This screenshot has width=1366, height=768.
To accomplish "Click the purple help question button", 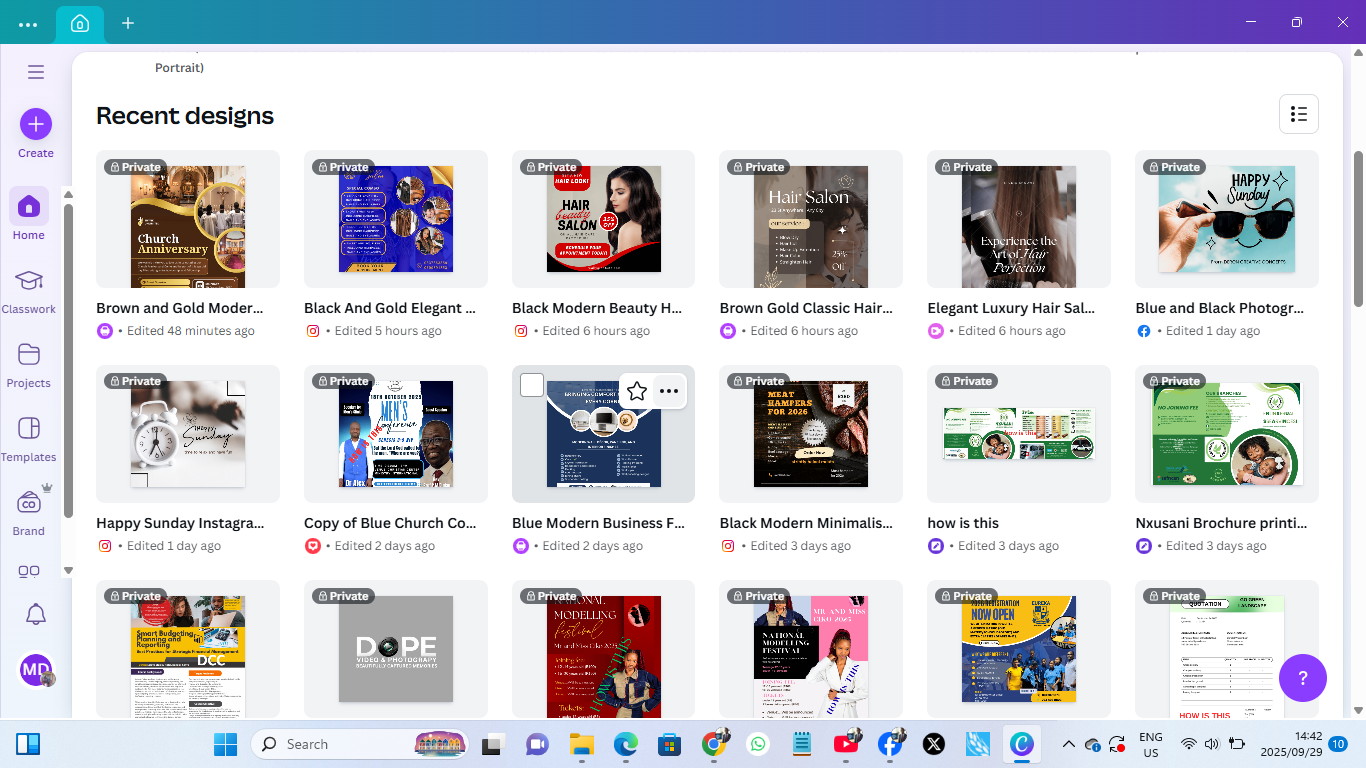I will [1302, 678].
